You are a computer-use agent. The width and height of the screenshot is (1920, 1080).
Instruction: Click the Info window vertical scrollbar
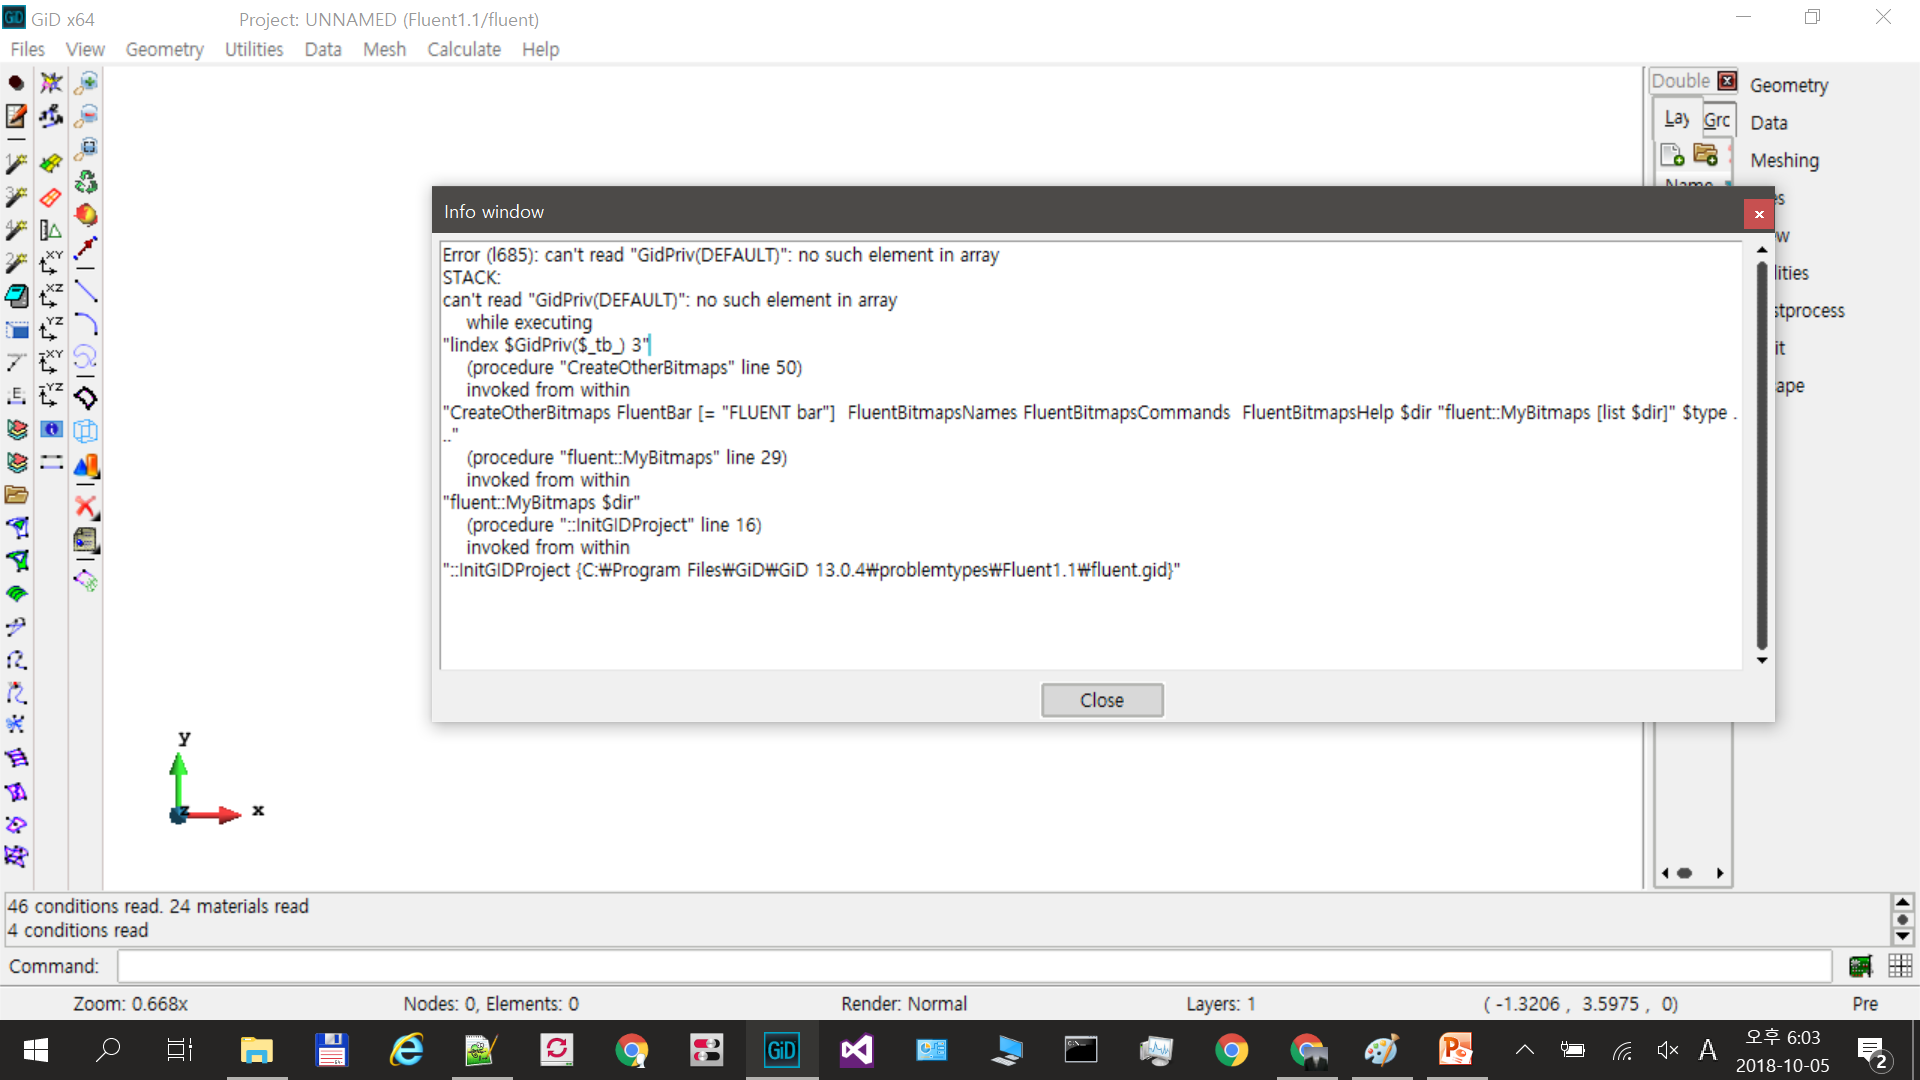coord(1761,455)
